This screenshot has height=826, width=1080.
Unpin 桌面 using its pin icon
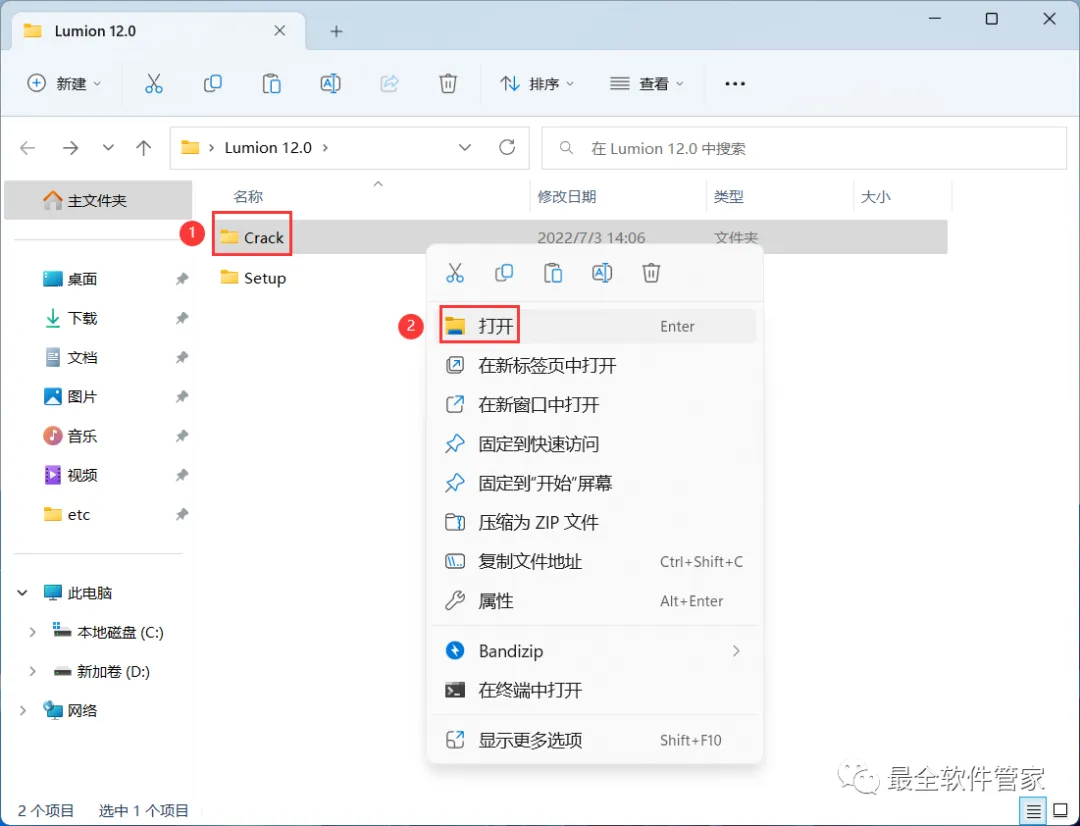pos(181,279)
